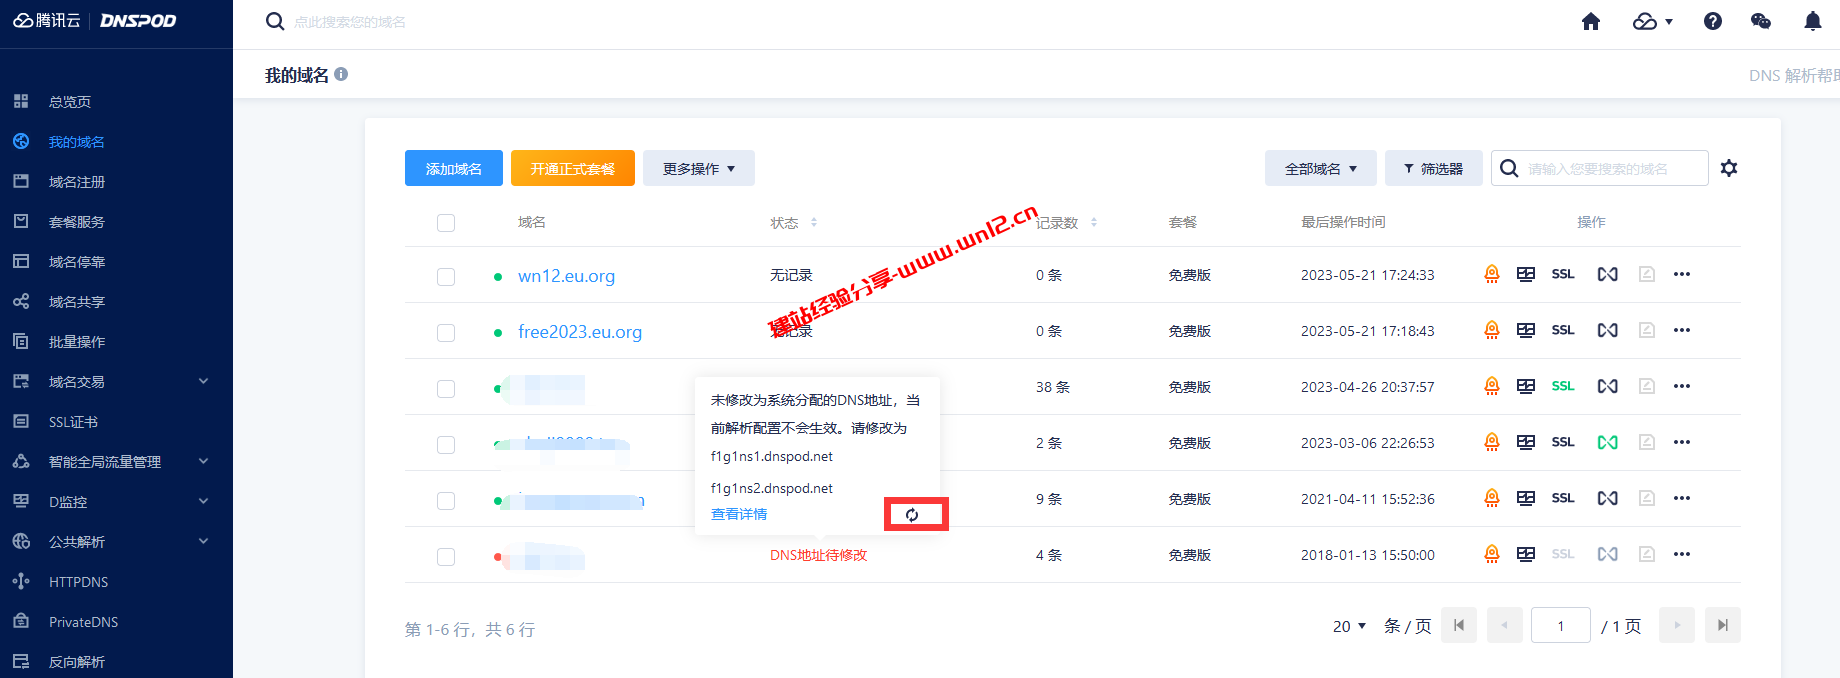Image resolution: width=1840 pixels, height=678 pixels.
Task: Open the help question mark icon
Action: tap(1713, 21)
